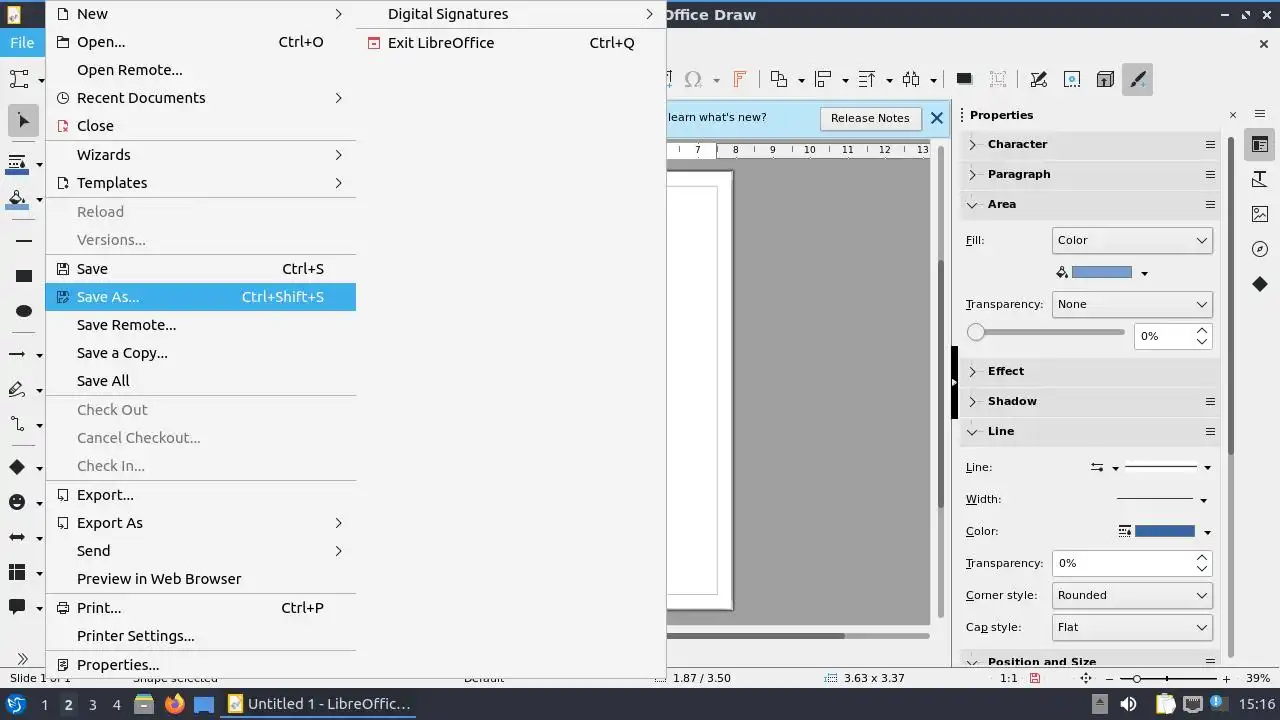The width and height of the screenshot is (1280, 720).
Task: Select the Callouts speech bubble tool
Action: [x=17, y=607]
